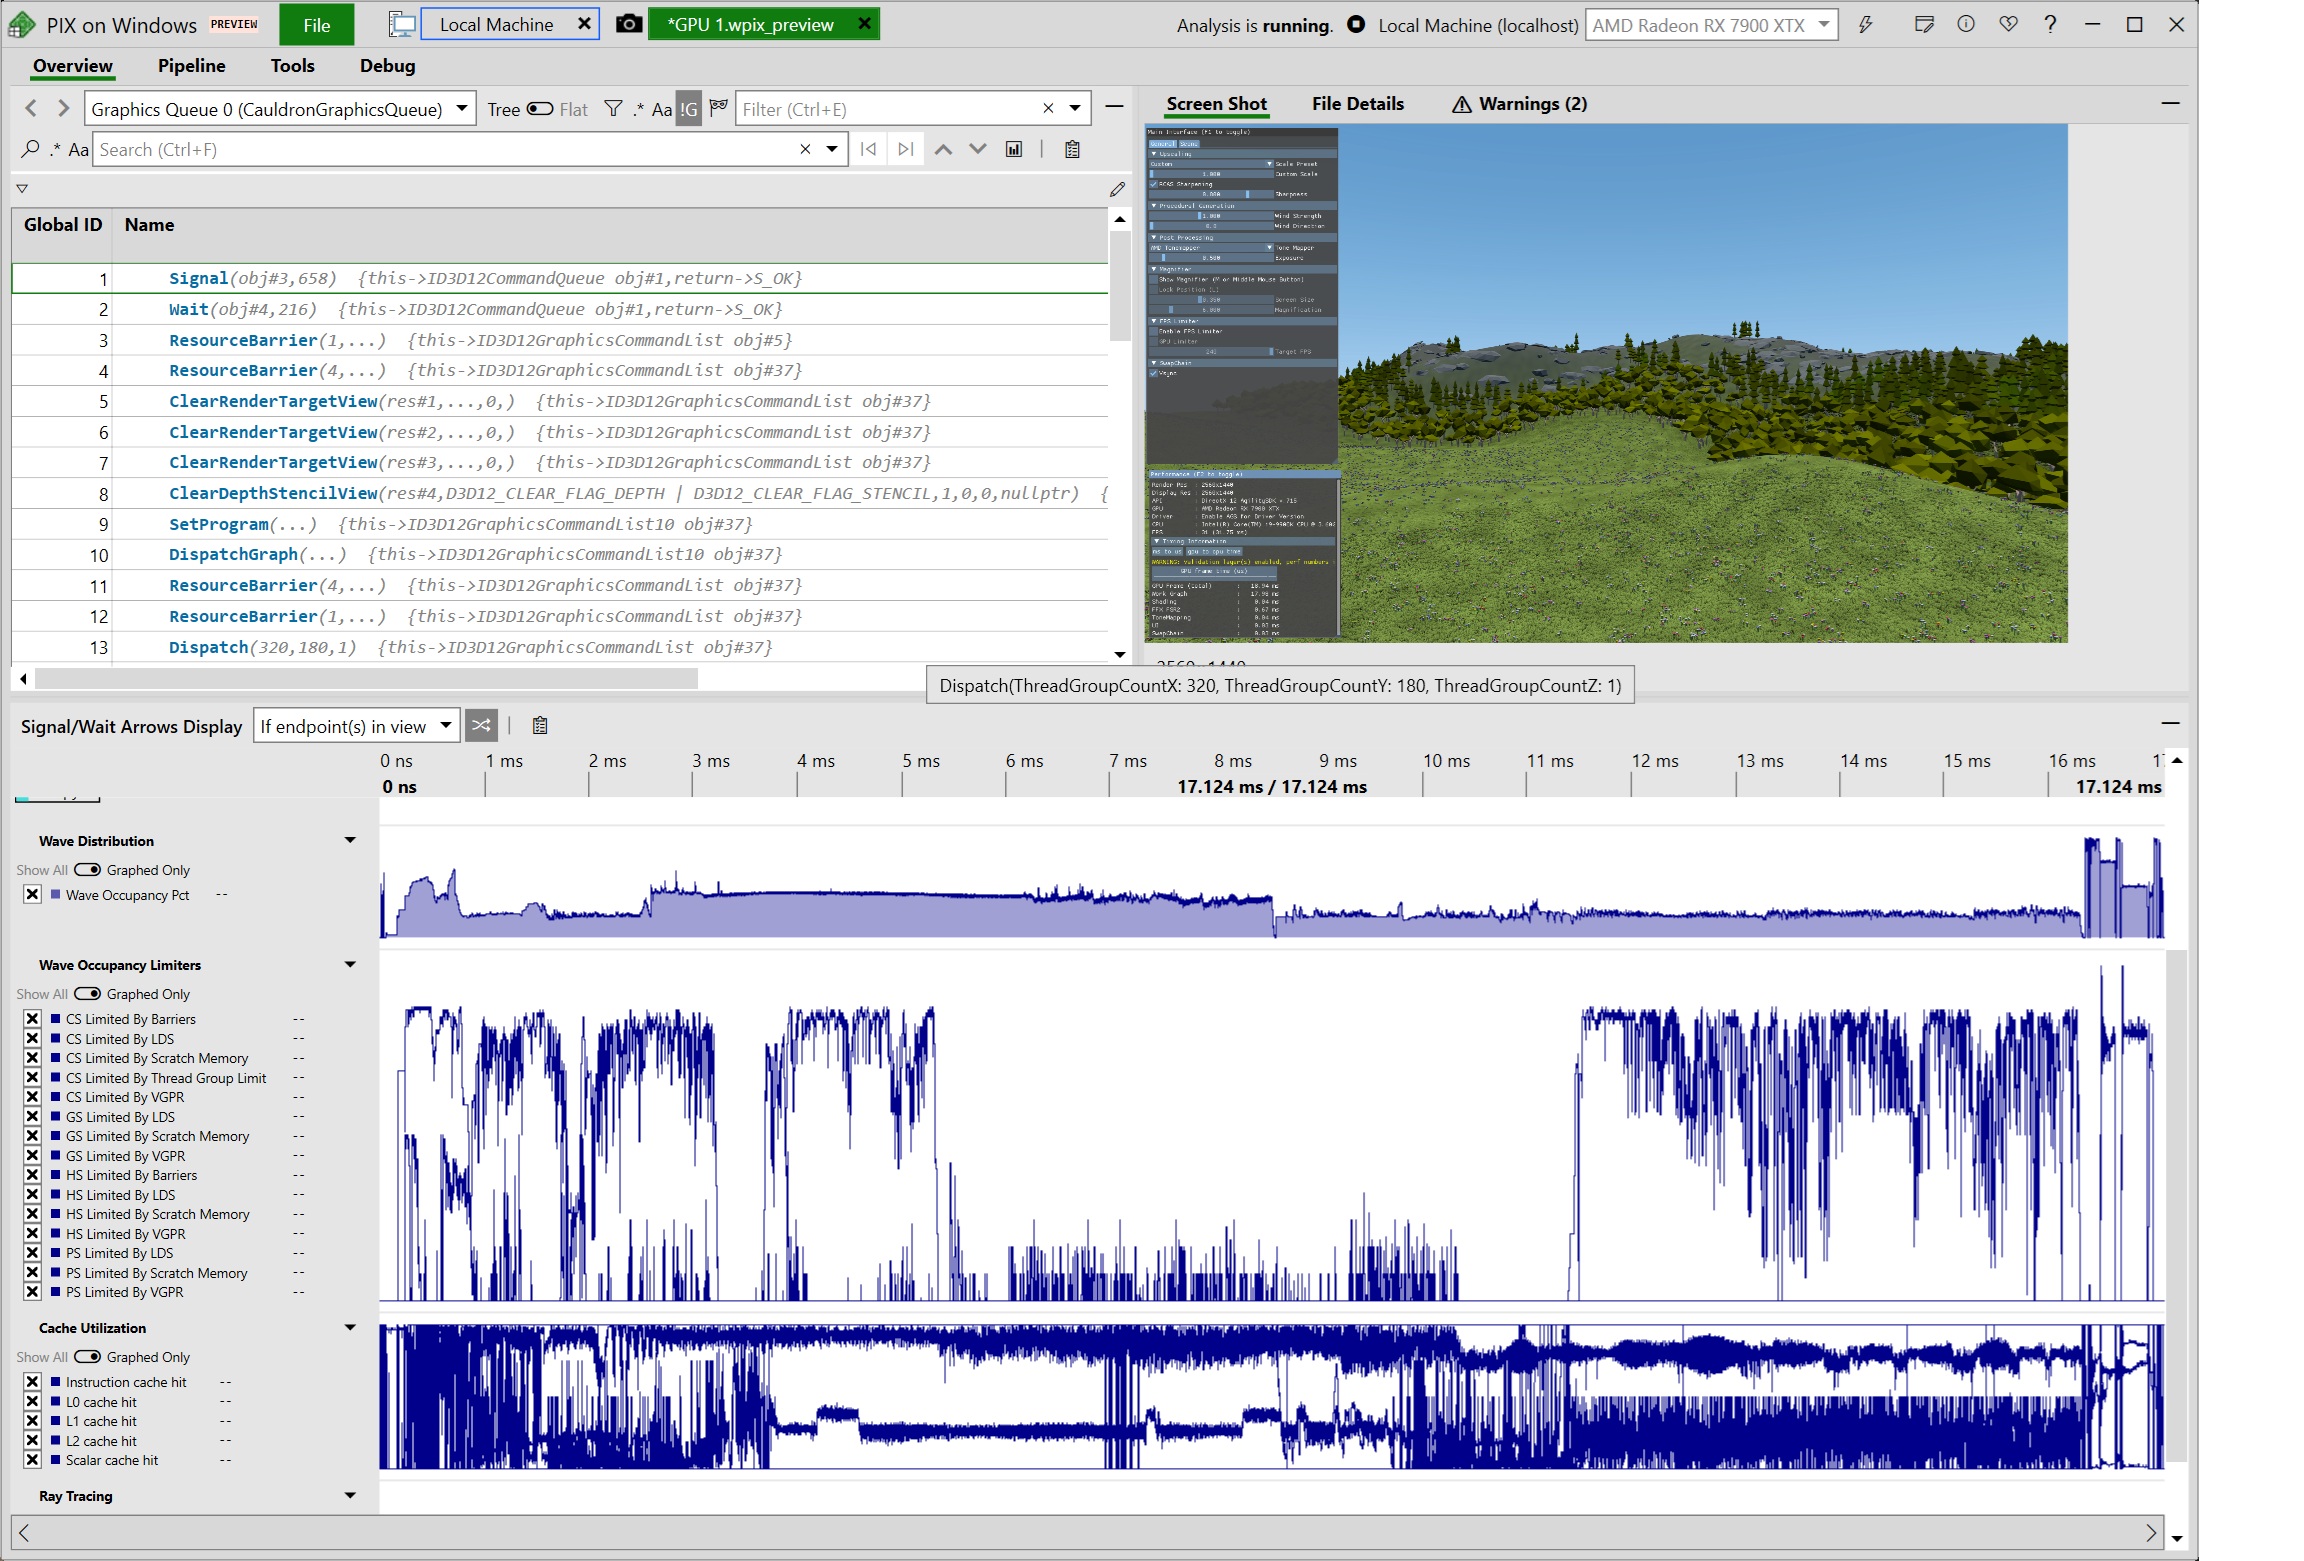
Task: Click the chart icon in the search toolbar
Action: point(1014,149)
